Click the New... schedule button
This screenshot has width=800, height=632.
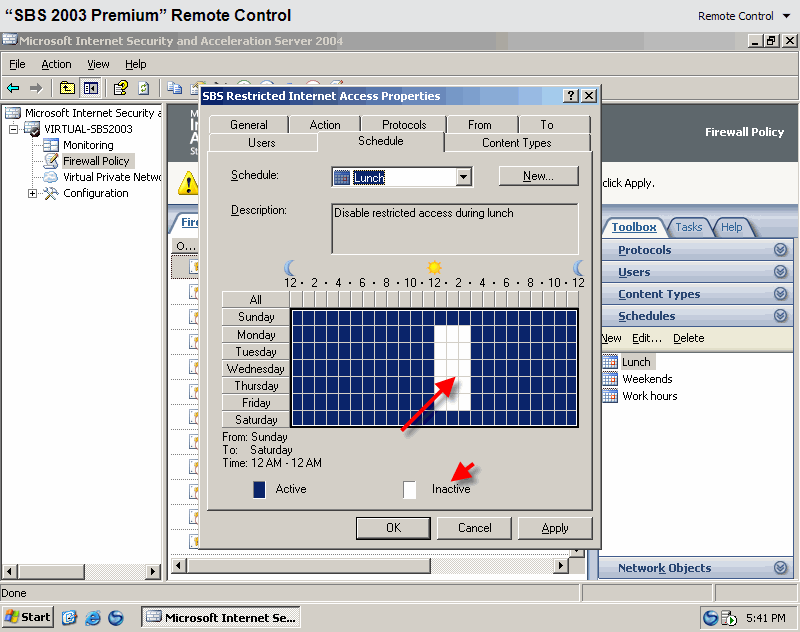[538, 176]
